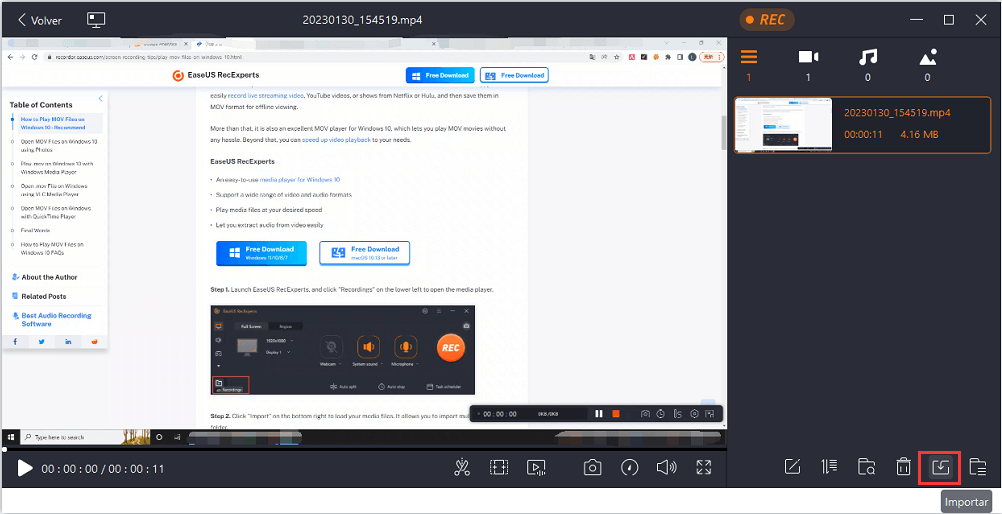Click the Windows Start icon in the recorded taskbar
This screenshot has width=1002, height=514.
[x=11, y=437]
